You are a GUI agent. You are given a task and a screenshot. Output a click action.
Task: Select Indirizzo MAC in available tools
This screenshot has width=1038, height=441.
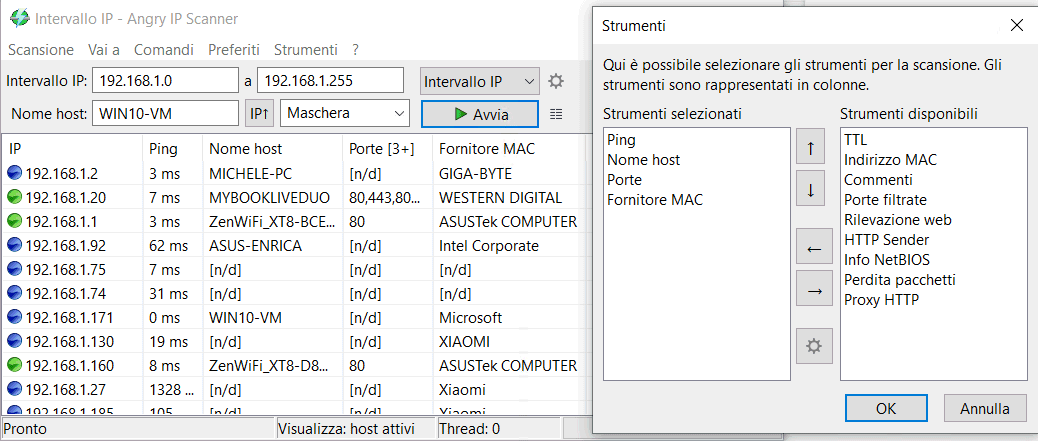tap(890, 160)
